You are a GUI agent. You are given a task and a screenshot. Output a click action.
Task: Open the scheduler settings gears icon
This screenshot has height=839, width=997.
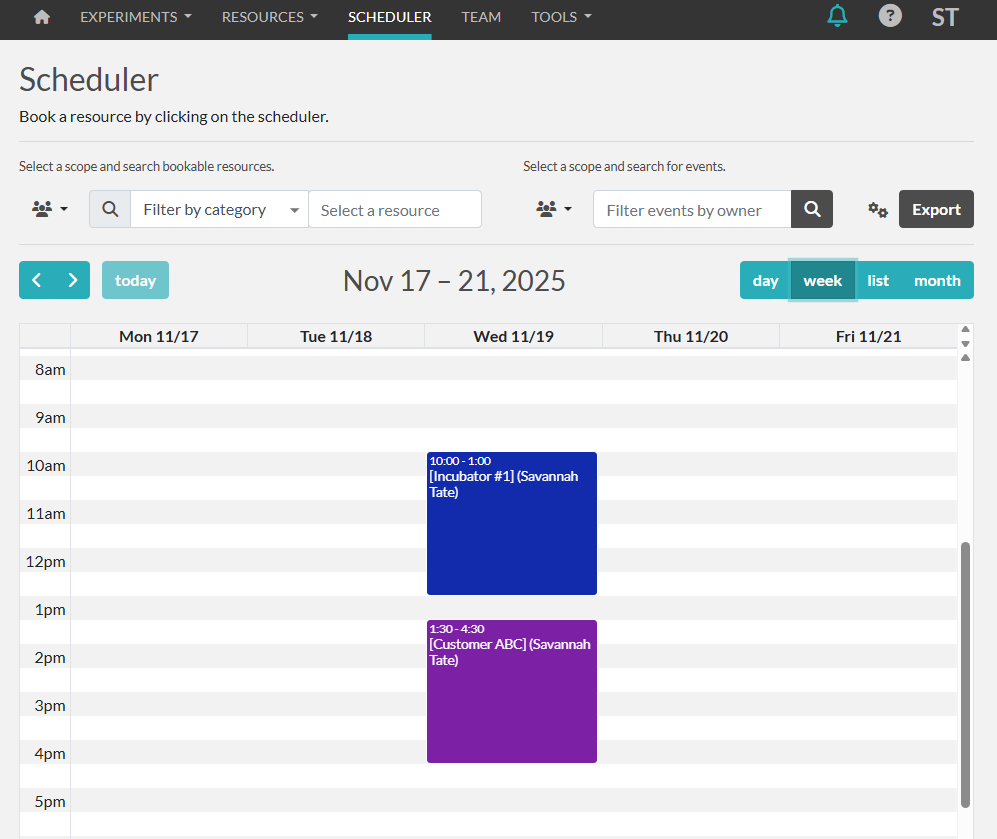877,210
